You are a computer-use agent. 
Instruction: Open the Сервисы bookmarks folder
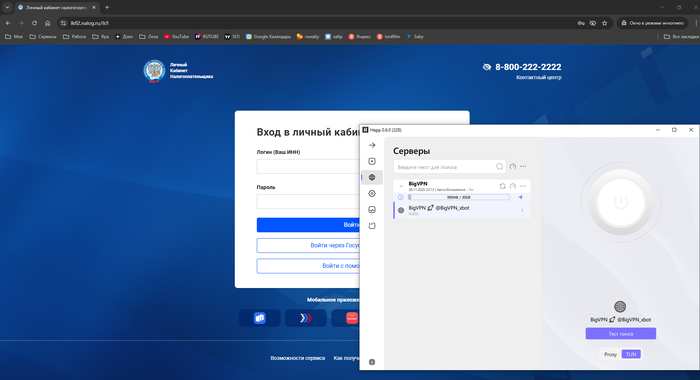click(43, 37)
